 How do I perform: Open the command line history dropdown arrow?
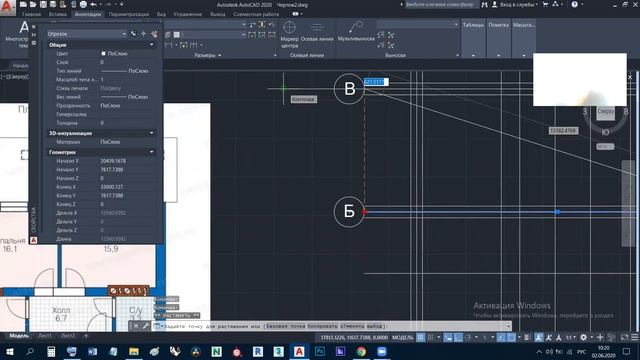pos(509,326)
